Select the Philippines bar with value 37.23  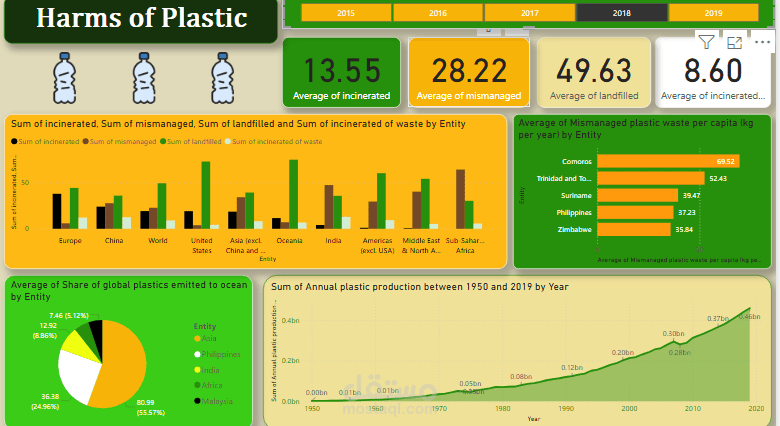635,213
